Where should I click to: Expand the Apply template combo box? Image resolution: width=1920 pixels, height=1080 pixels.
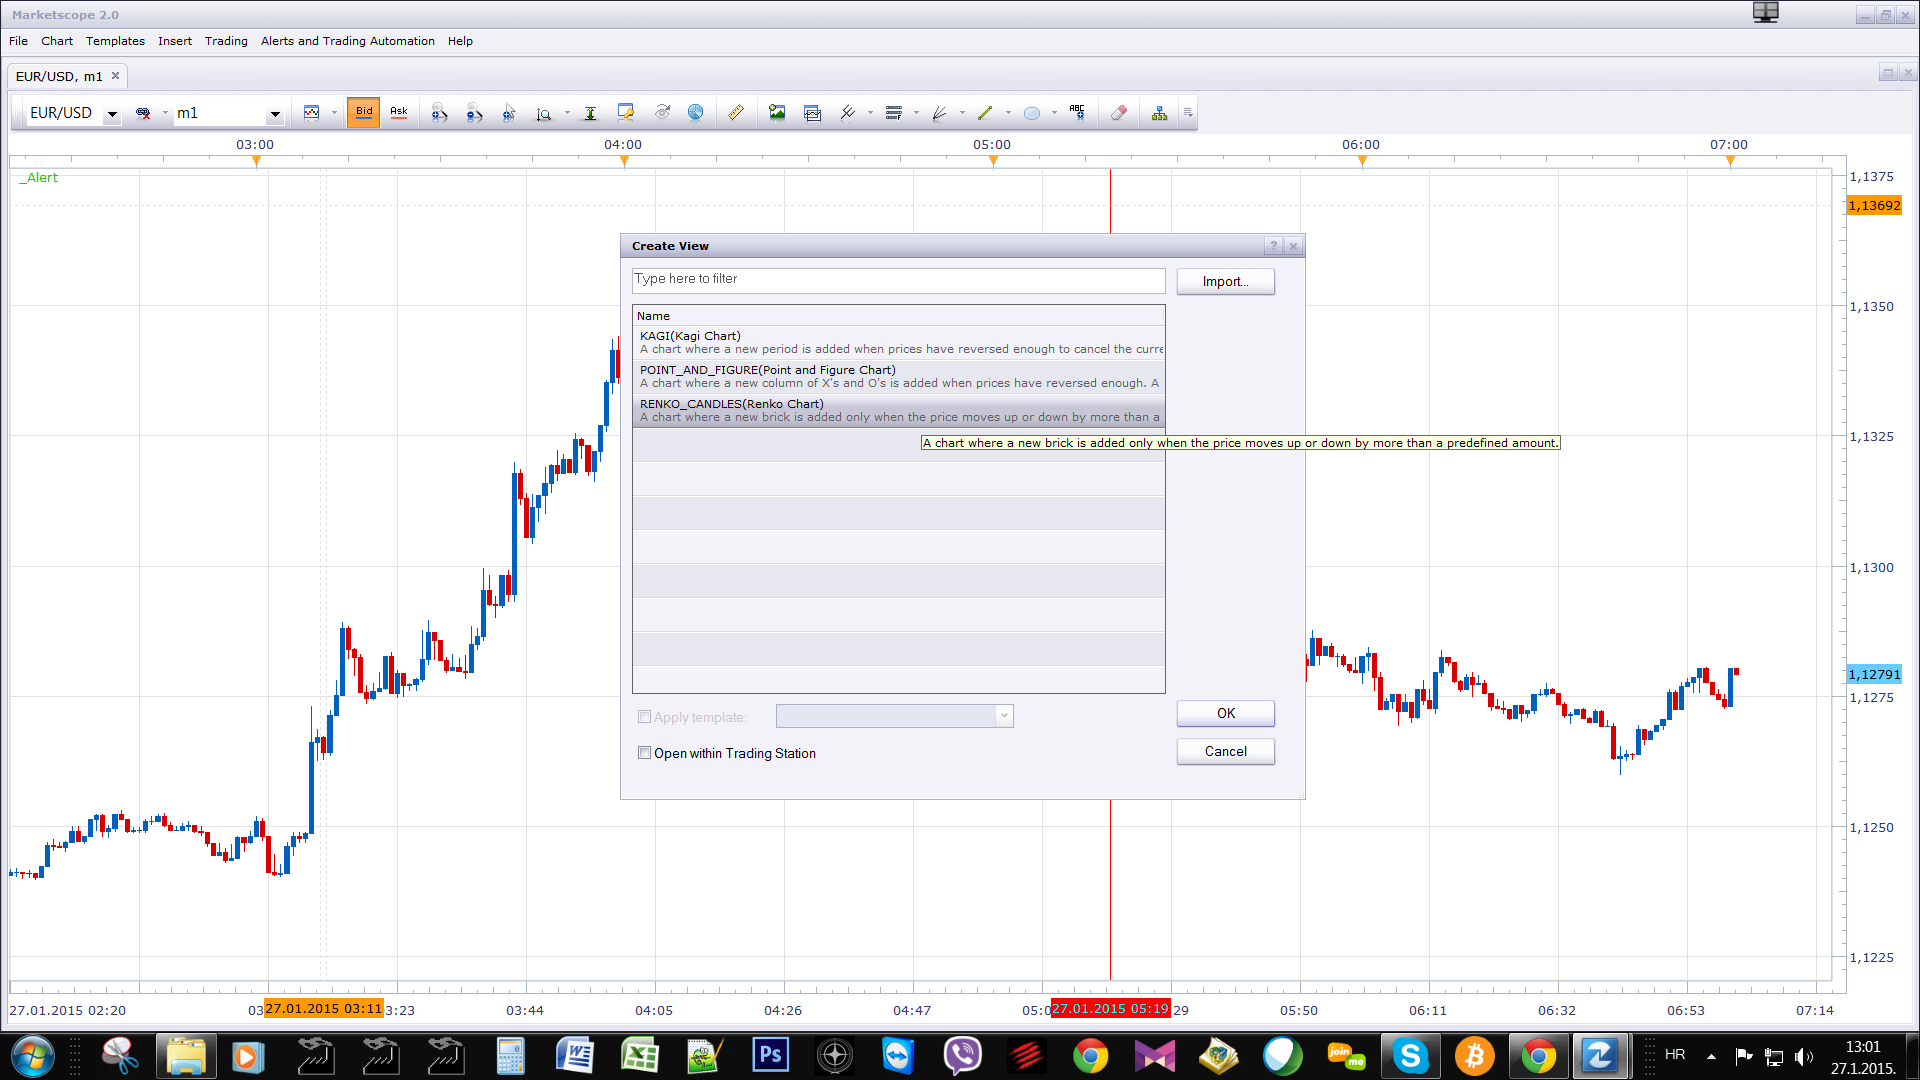pyautogui.click(x=1004, y=716)
